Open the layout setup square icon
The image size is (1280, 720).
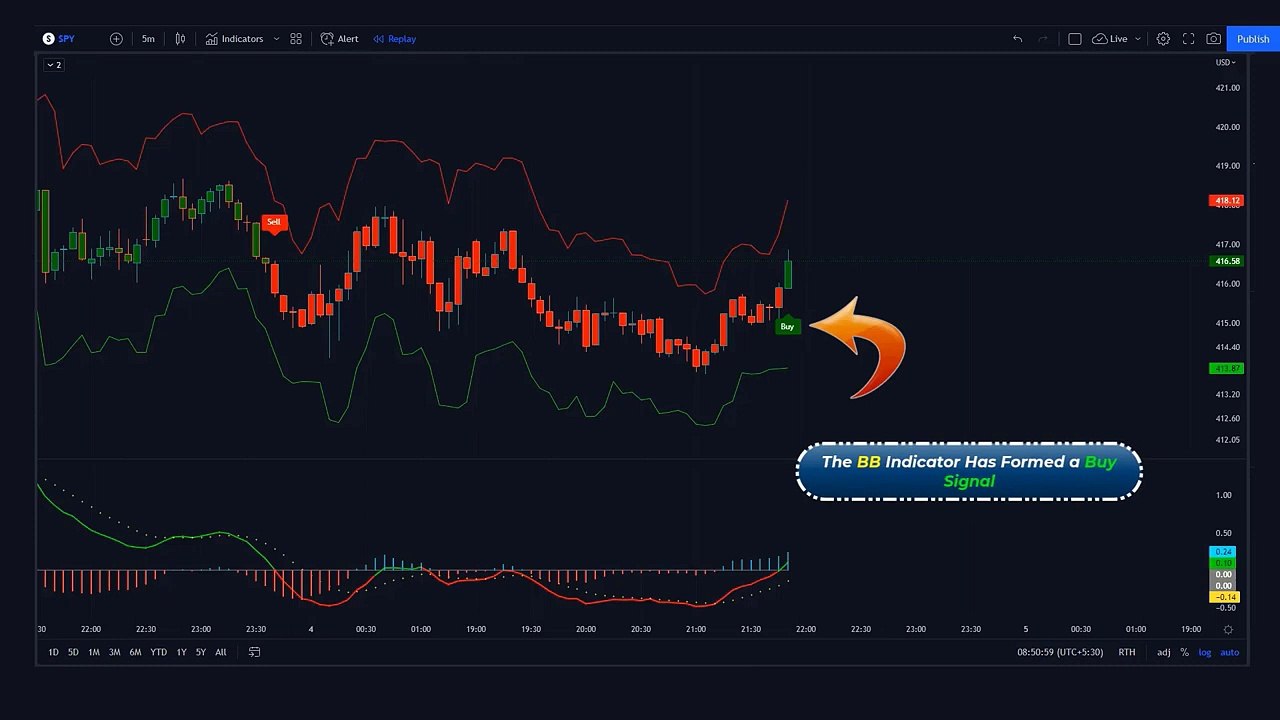(x=1075, y=39)
